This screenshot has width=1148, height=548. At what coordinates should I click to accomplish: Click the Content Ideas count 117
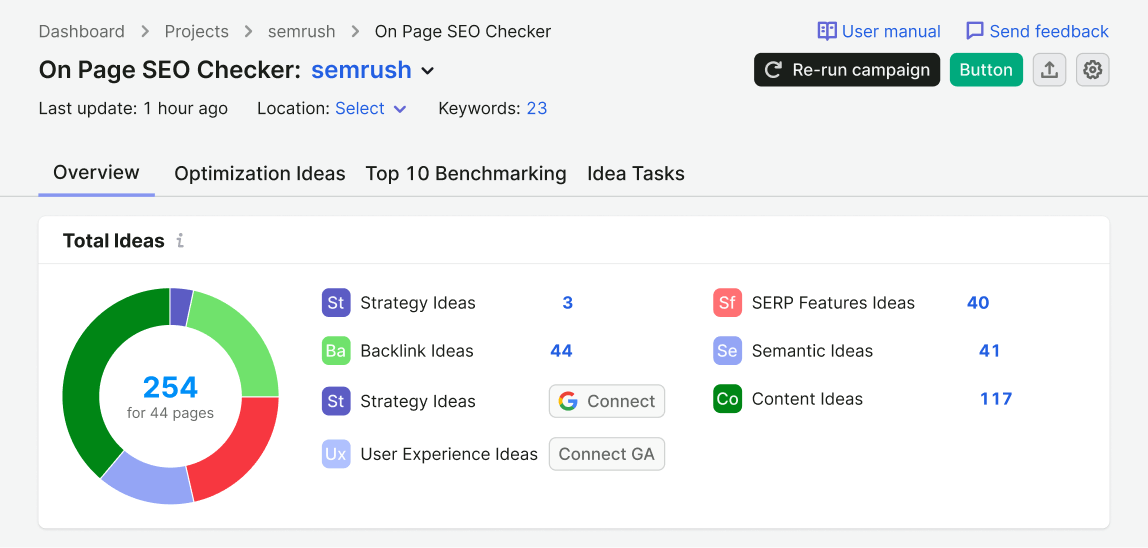point(996,399)
